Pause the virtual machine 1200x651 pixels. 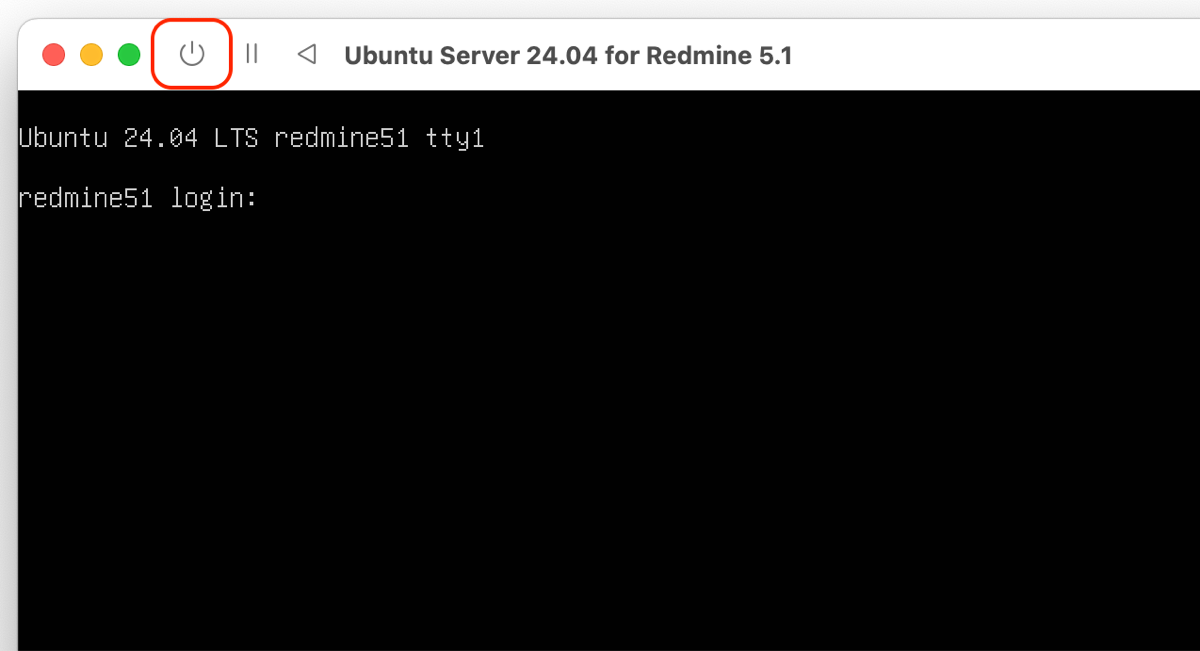click(252, 54)
